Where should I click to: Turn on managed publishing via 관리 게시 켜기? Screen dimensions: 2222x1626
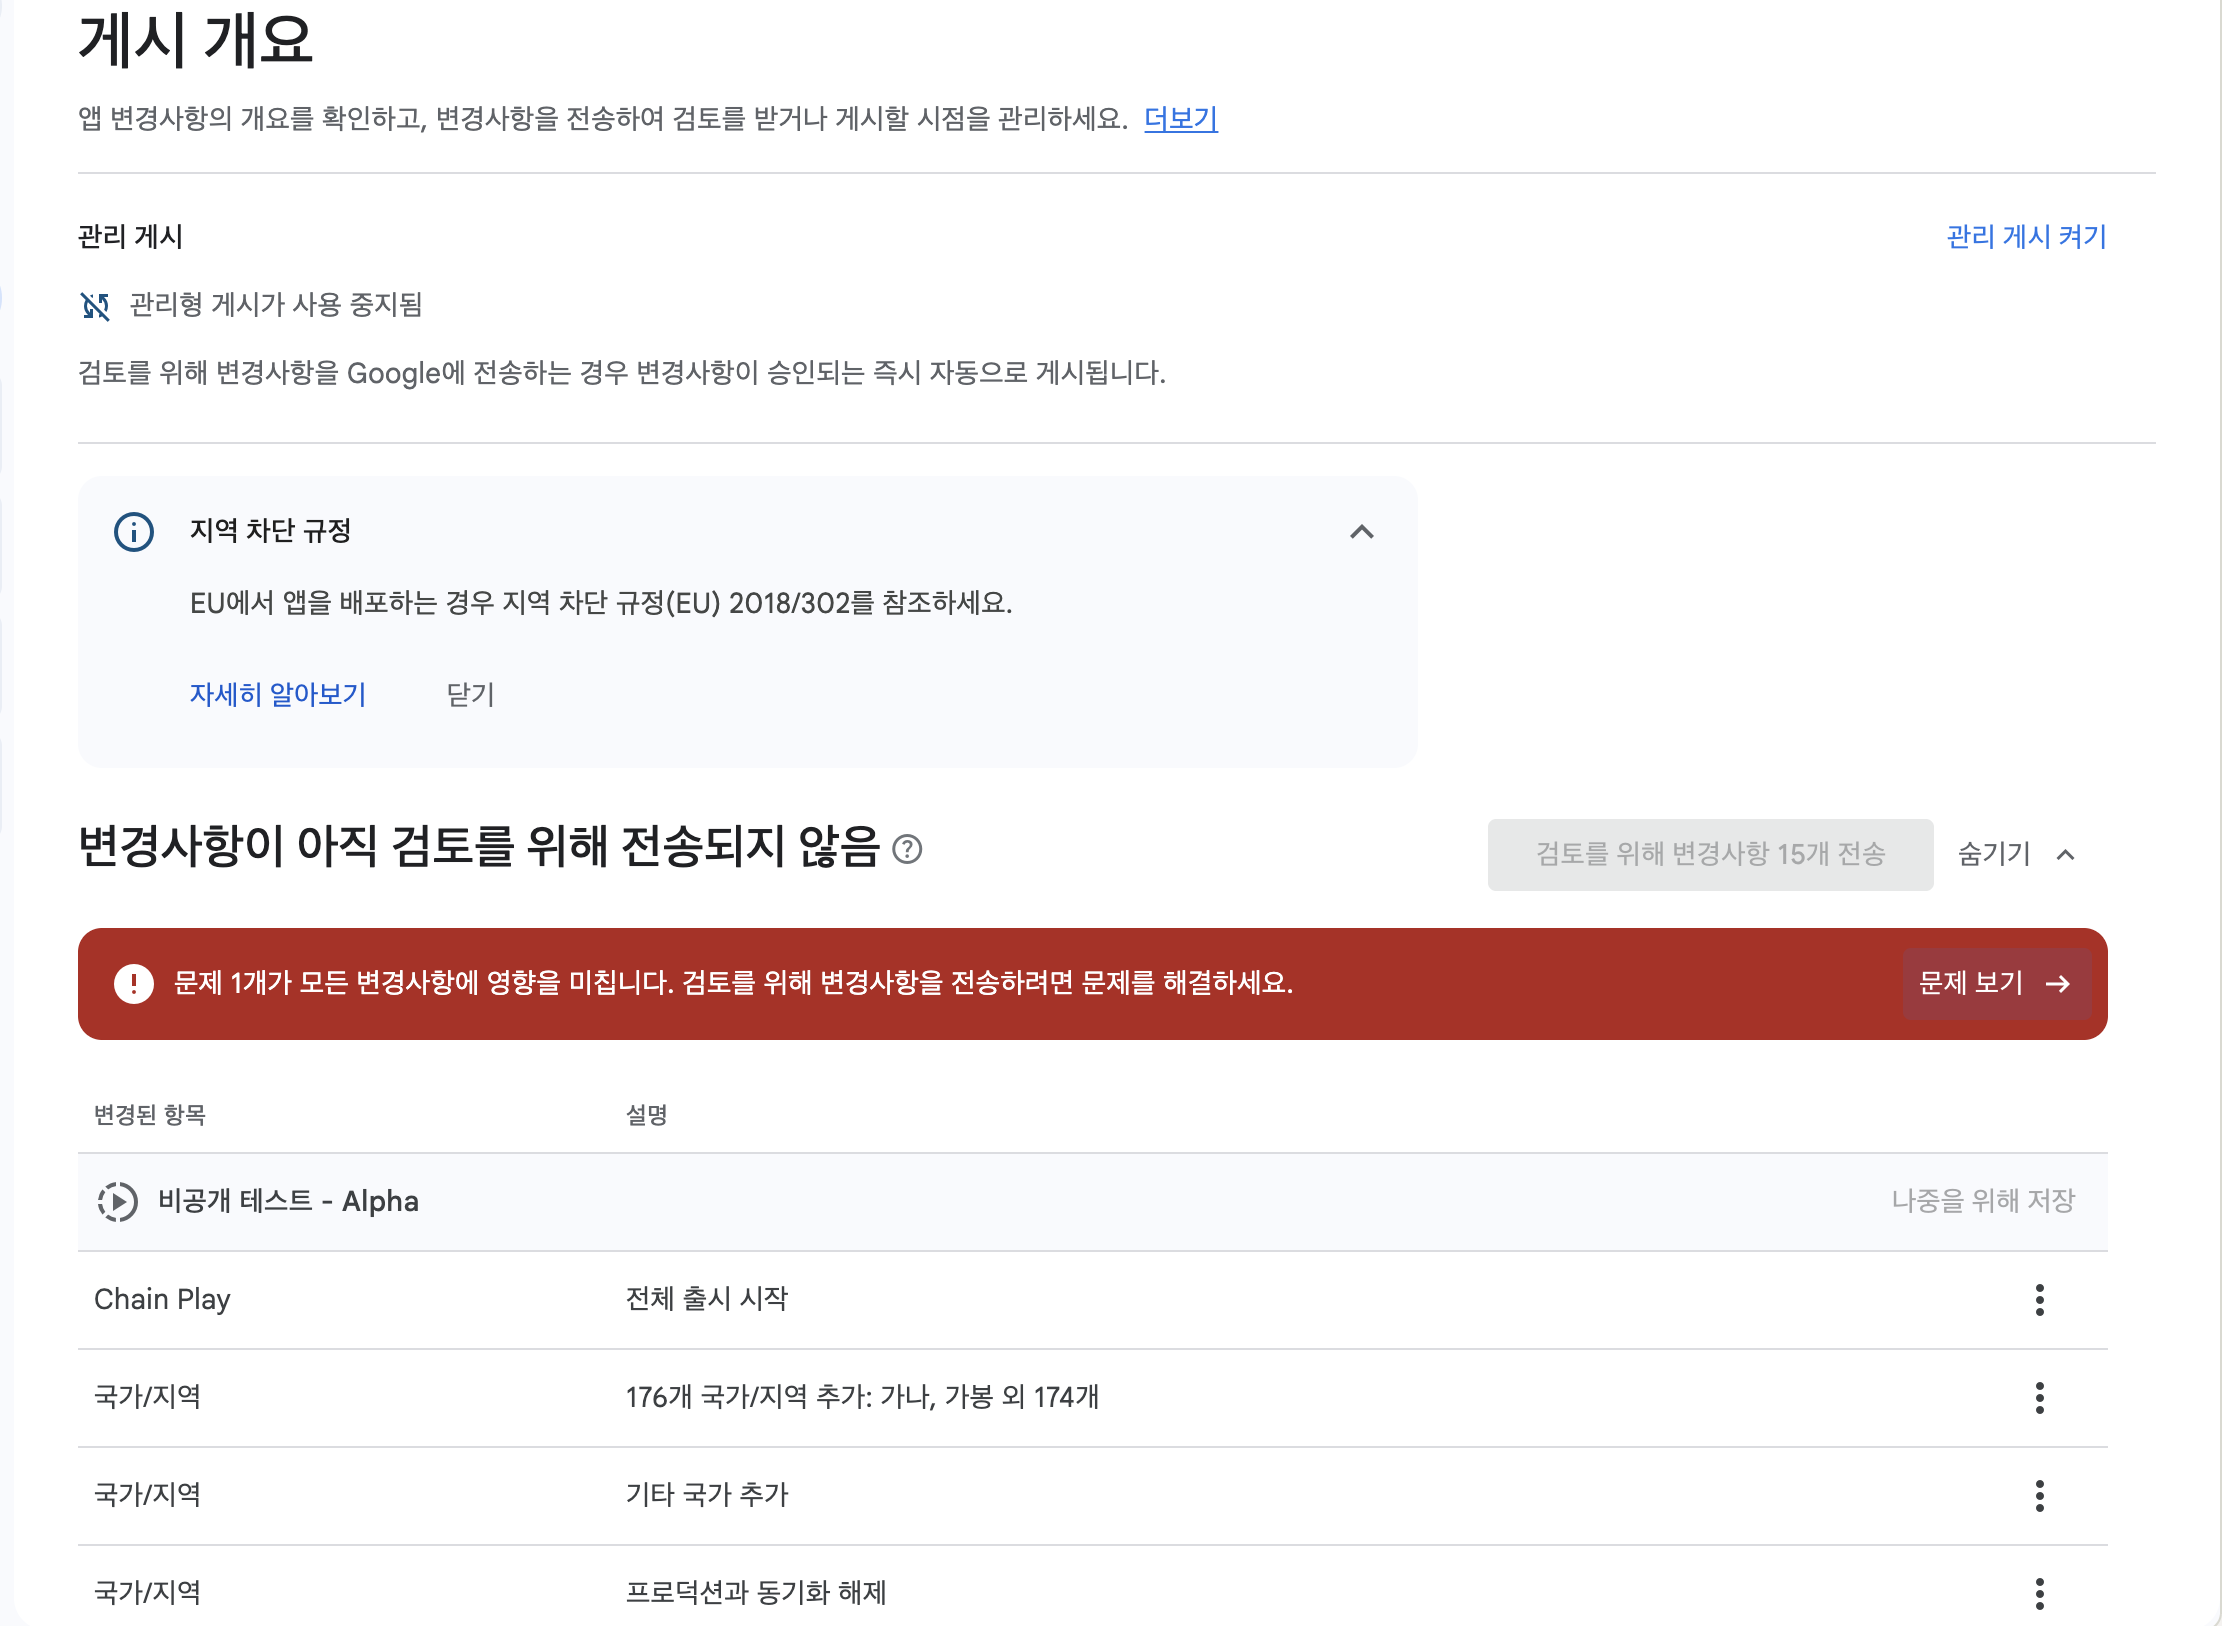point(2027,237)
